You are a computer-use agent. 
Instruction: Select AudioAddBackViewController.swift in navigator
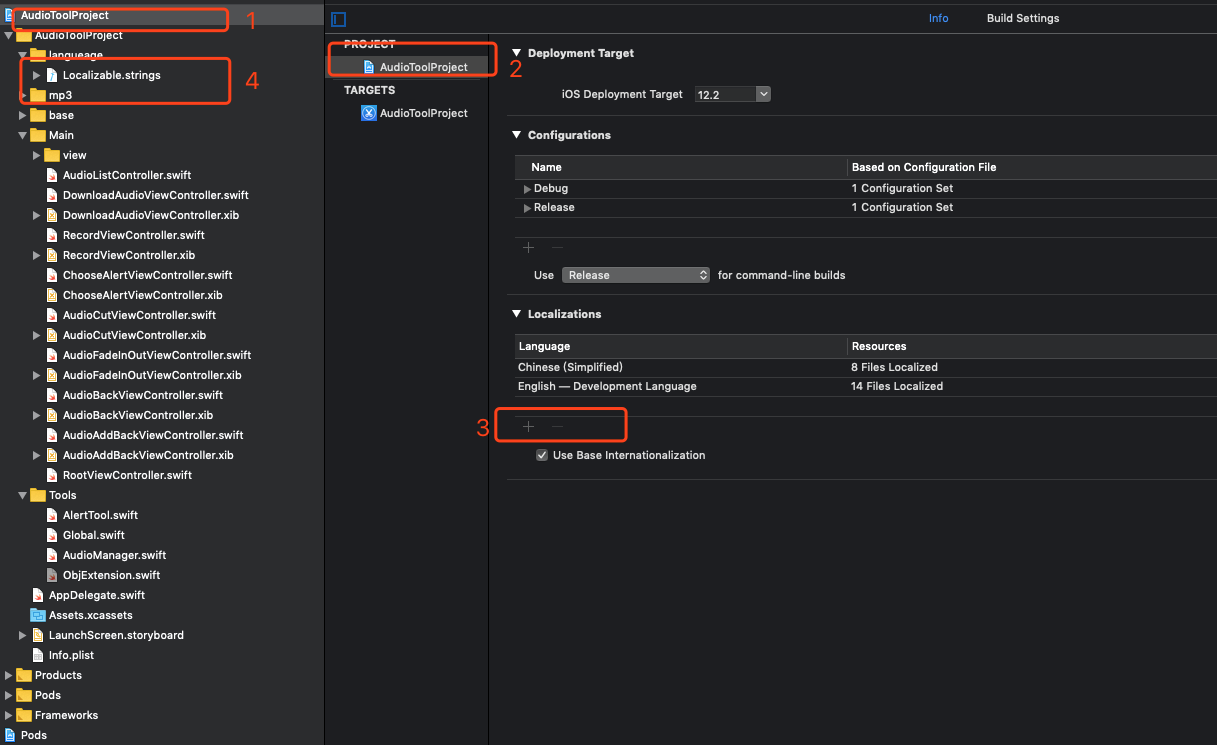click(x=153, y=435)
